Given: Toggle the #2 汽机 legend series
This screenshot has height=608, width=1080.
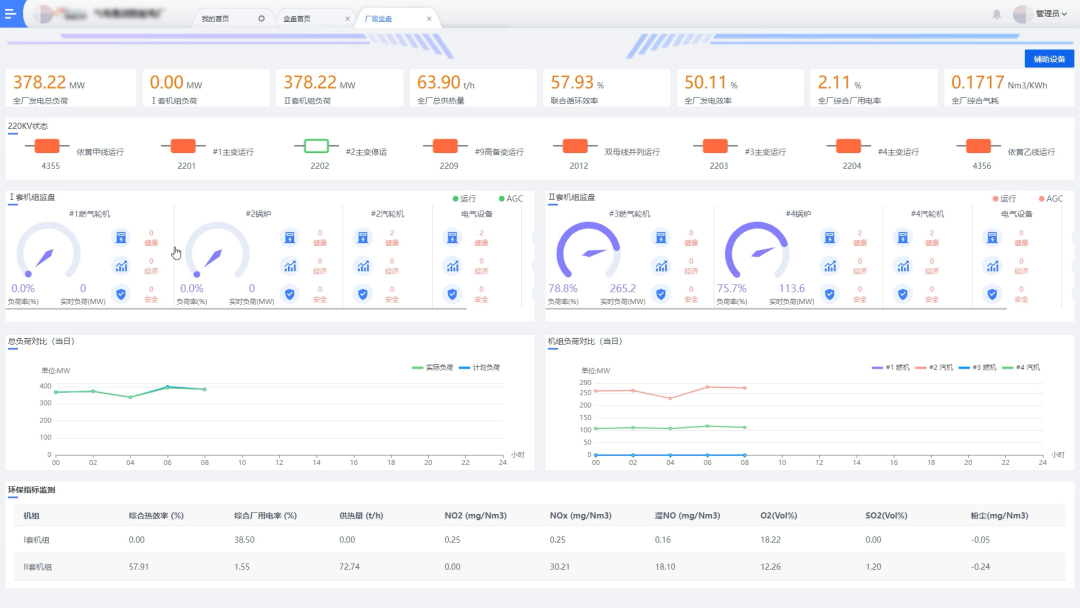Looking at the screenshot, I should pyautogui.click(x=934, y=368).
